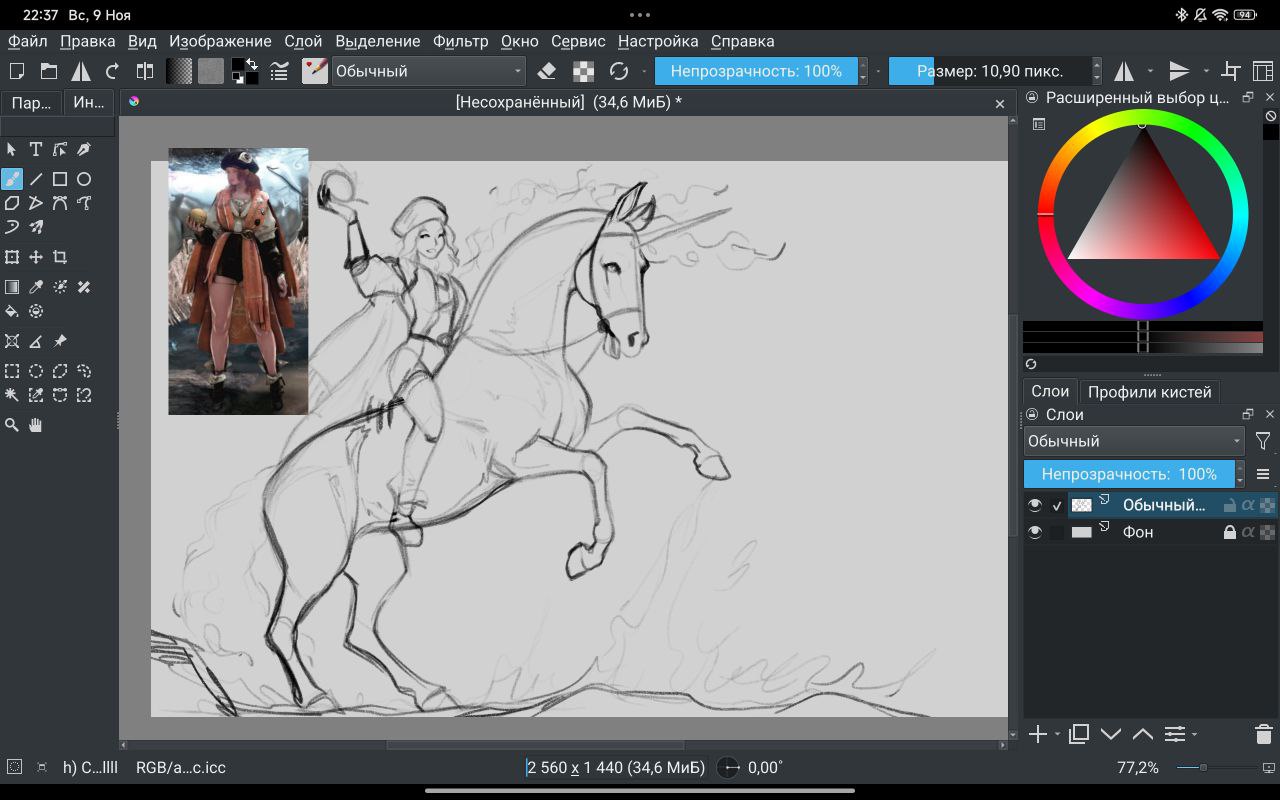Image resolution: width=1280 pixels, height=800 pixels.
Task: Toggle visibility of the Обычный layer
Action: pyautogui.click(x=1035, y=505)
